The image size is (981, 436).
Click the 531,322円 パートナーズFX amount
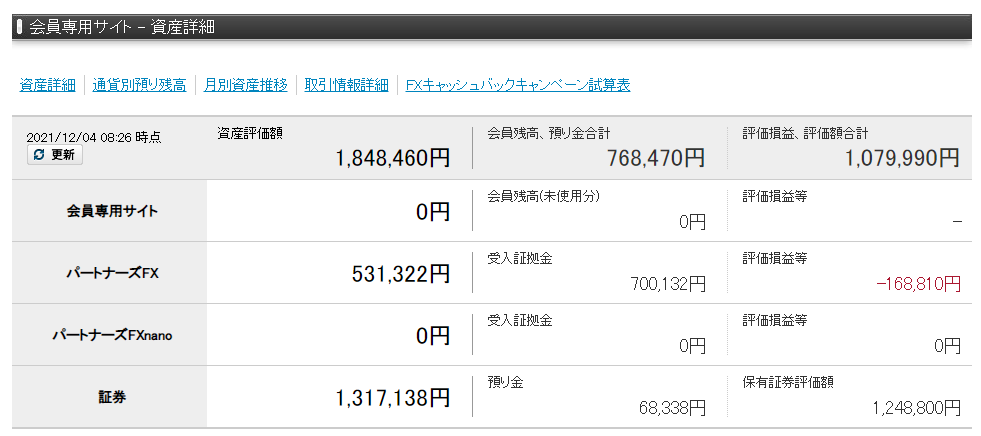pyautogui.click(x=401, y=274)
